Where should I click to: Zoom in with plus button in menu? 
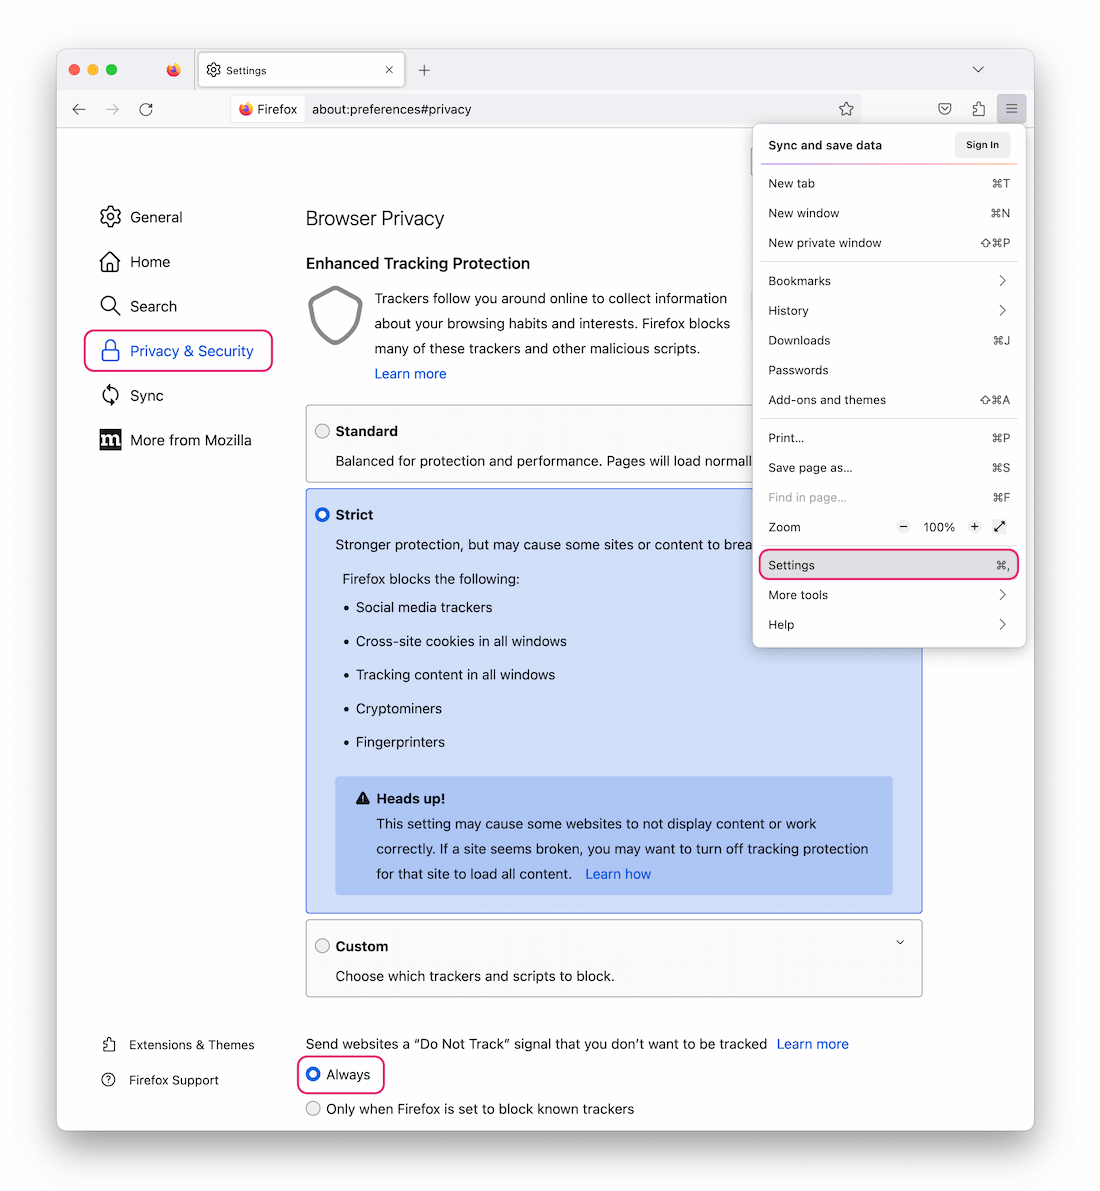pyautogui.click(x=974, y=526)
